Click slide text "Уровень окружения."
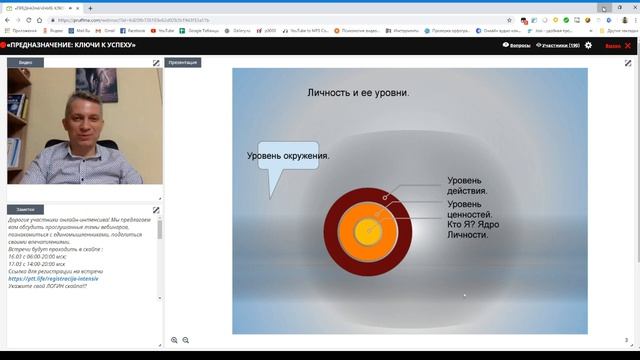 [x=288, y=156]
